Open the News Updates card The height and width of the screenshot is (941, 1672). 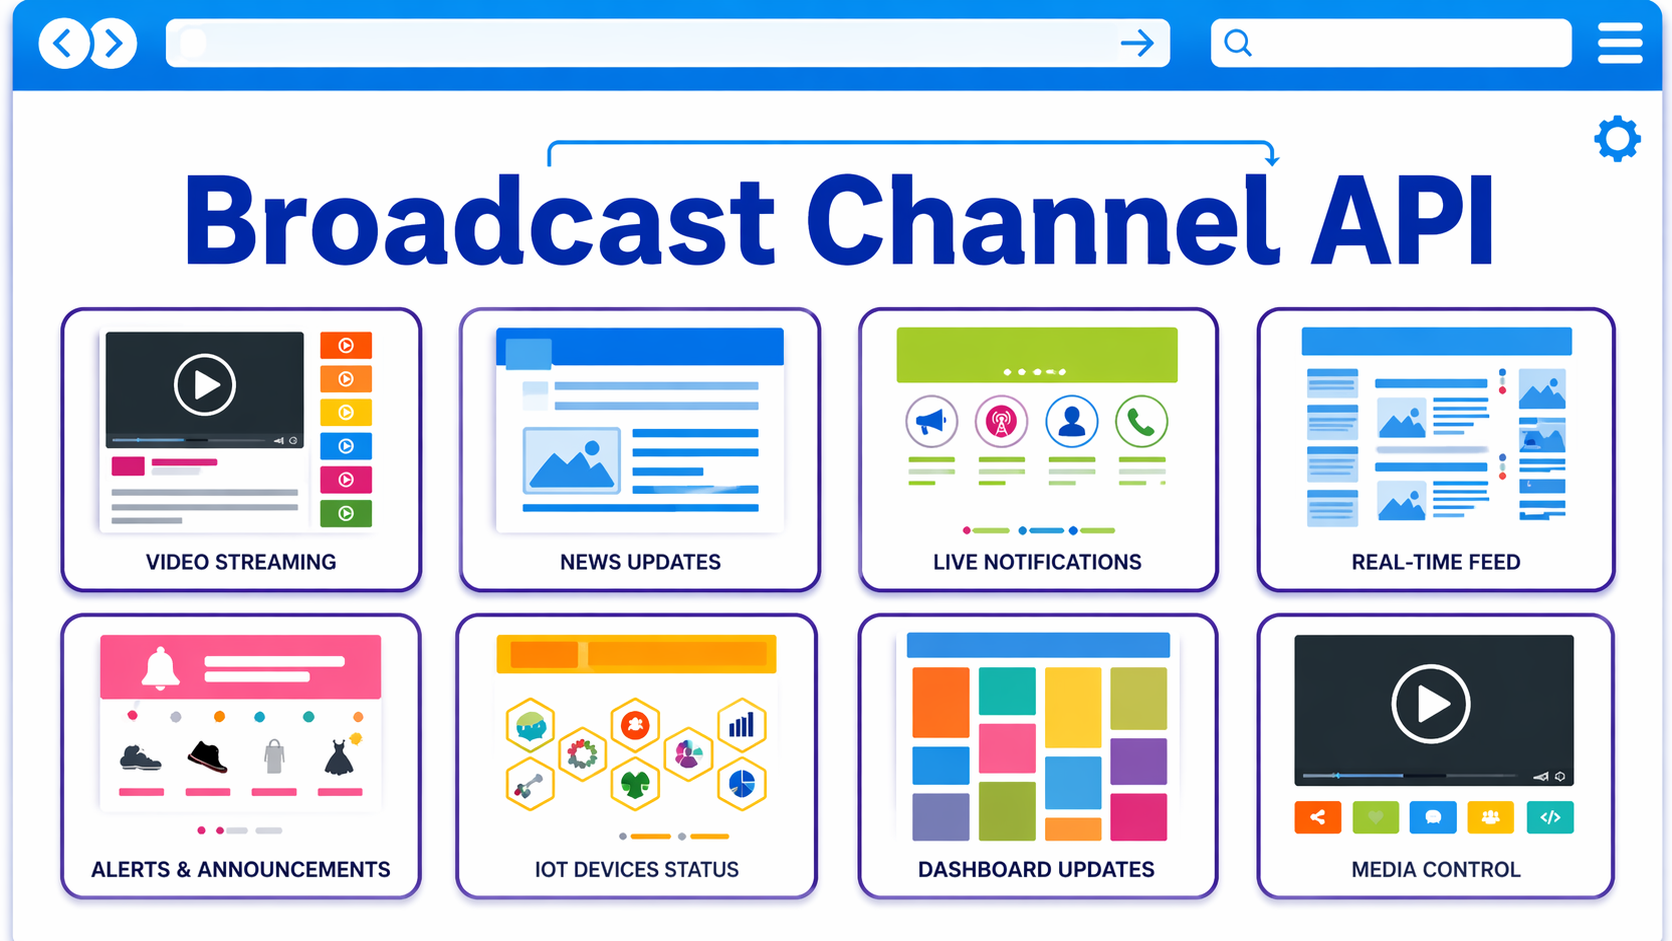pyautogui.click(x=640, y=450)
